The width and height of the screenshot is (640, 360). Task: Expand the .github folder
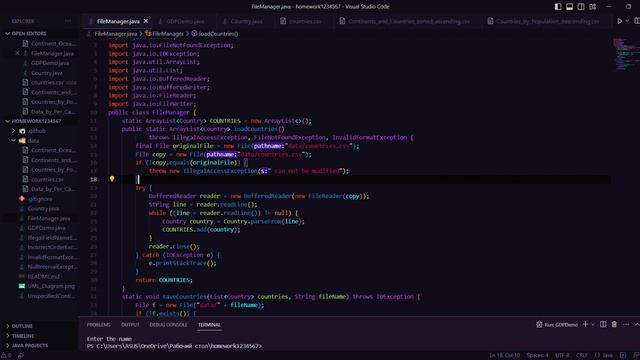[x=37, y=131]
